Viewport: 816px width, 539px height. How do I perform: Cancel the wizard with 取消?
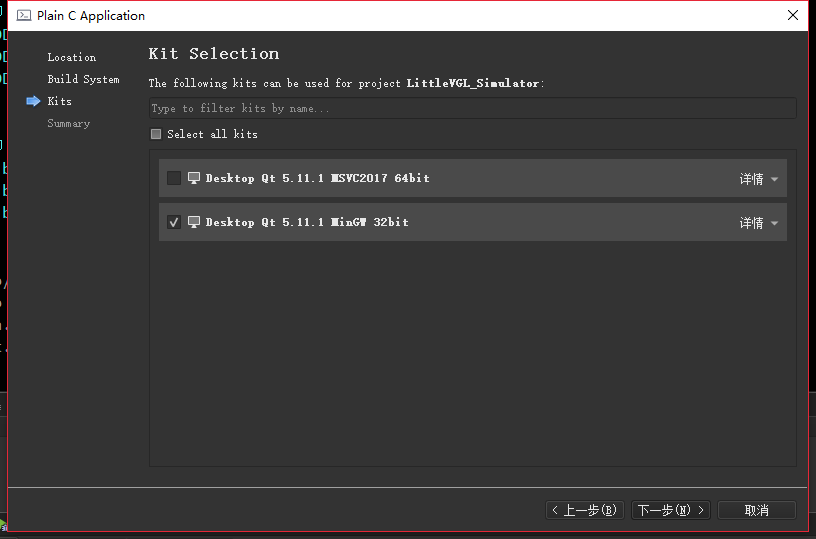[x=757, y=510]
